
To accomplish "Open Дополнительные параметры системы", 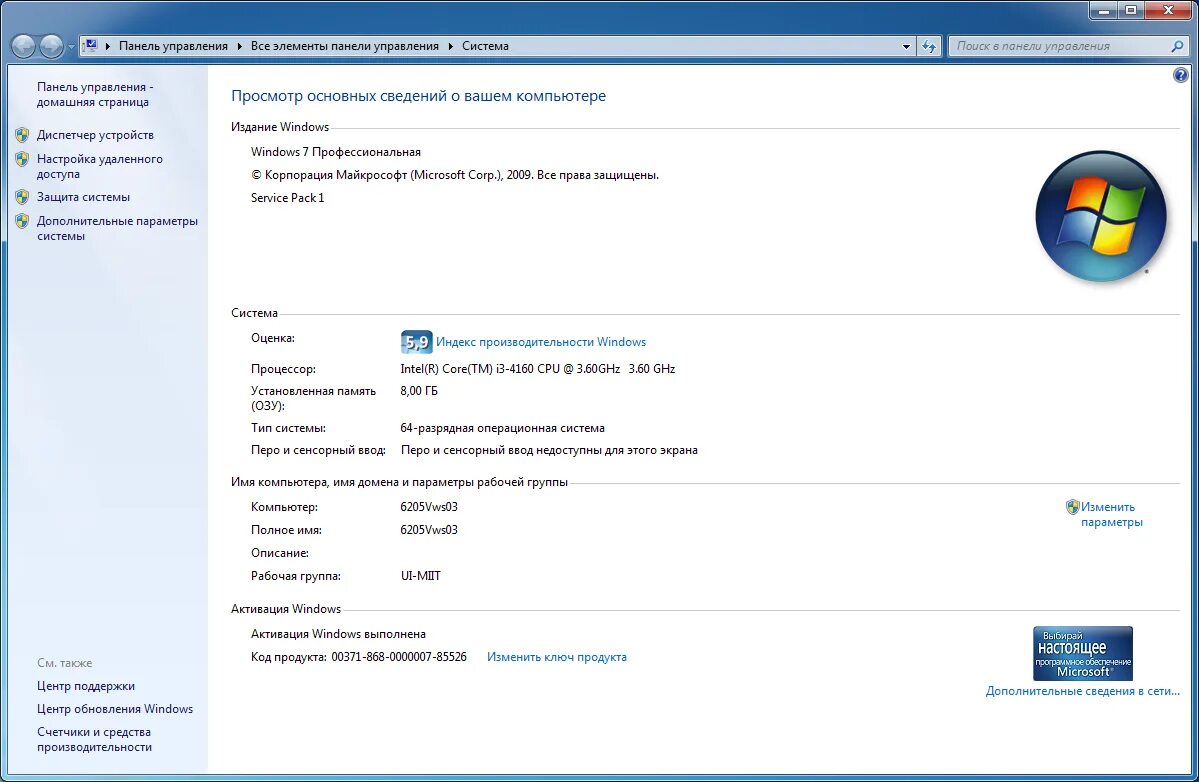I will click(x=117, y=229).
